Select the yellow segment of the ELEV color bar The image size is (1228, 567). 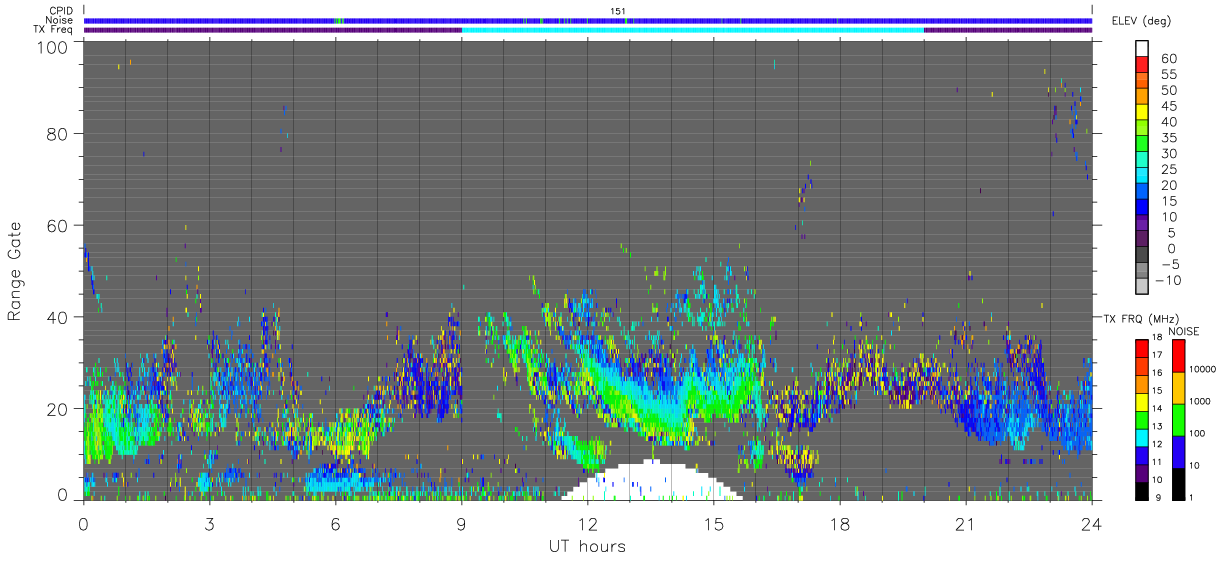coord(1142,112)
